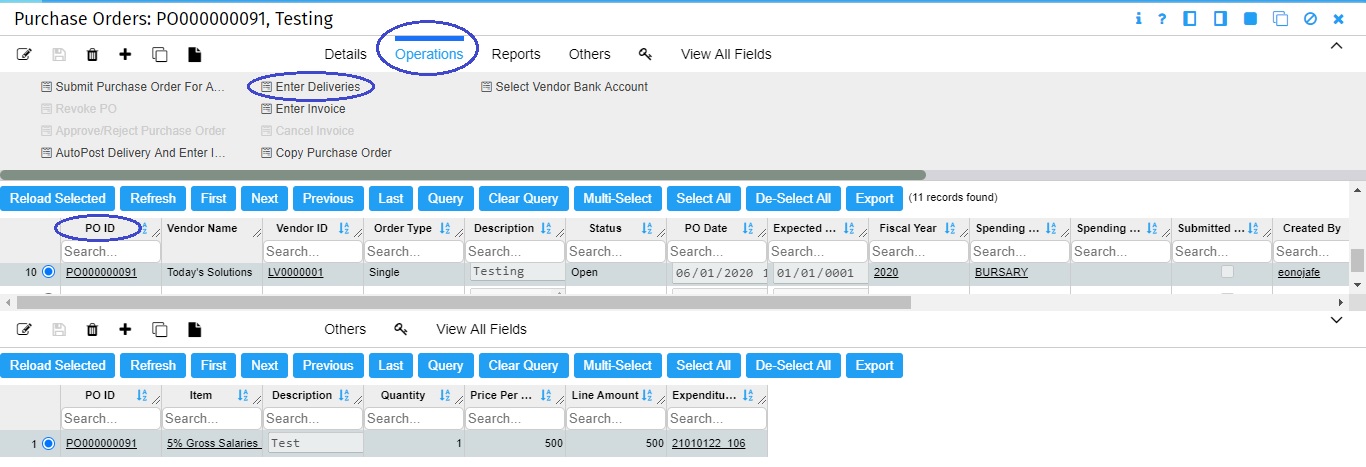This screenshot has width=1366, height=467.
Task: Sort purchase orders by the Vendor ID column icon
Action: 345,229
